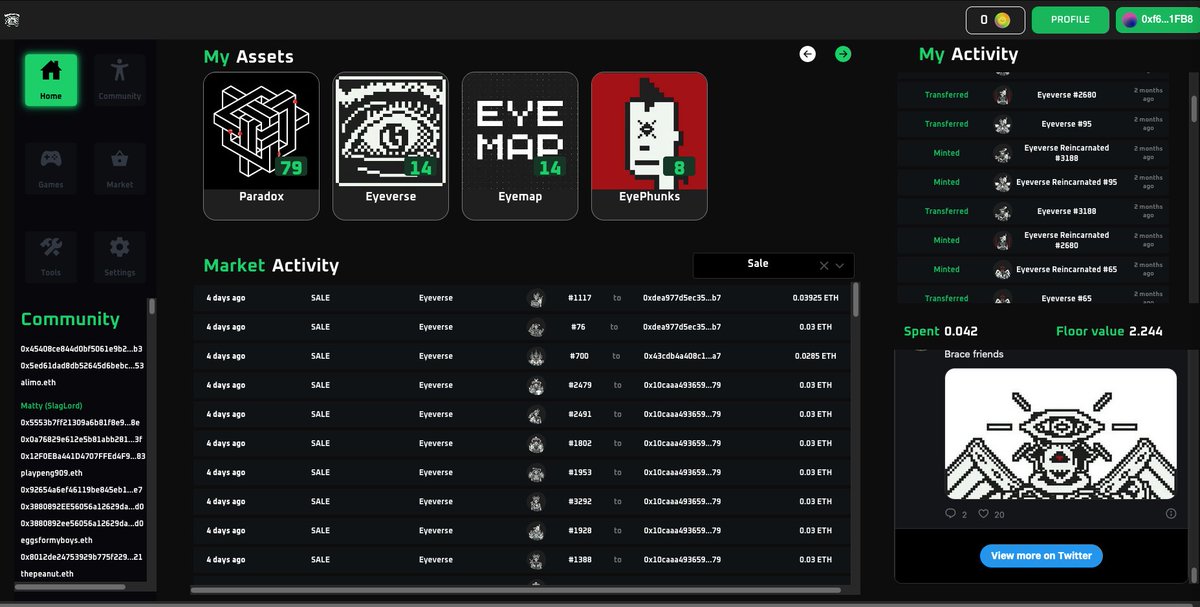This screenshot has width=1200, height=607.
Task: Click NFT avatar in sale row #700
Action: (x=536, y=356)
